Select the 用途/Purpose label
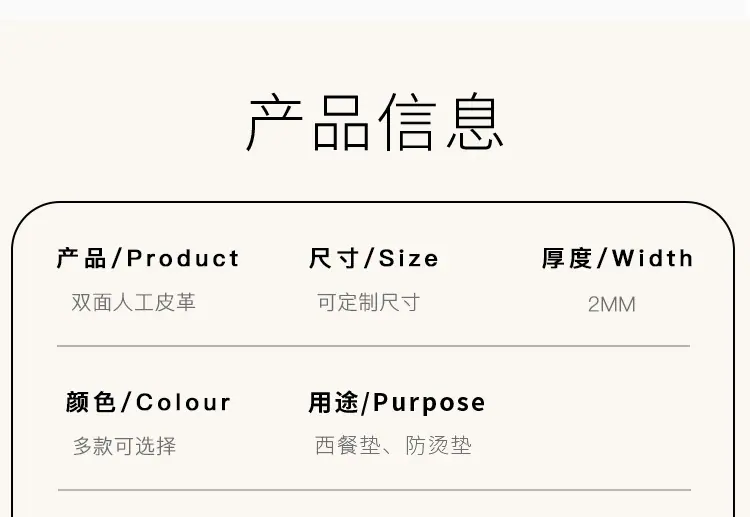The width and height of the screenshot is (750, 517). coord(397,402)
